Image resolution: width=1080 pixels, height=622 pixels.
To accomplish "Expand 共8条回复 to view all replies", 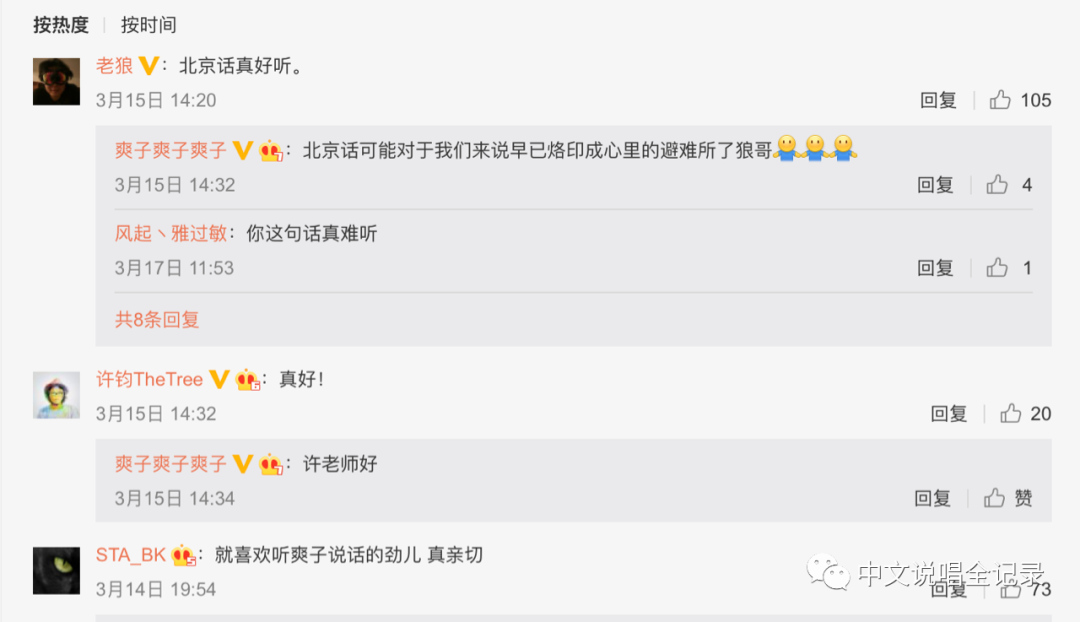I will (x=157, y=320).
